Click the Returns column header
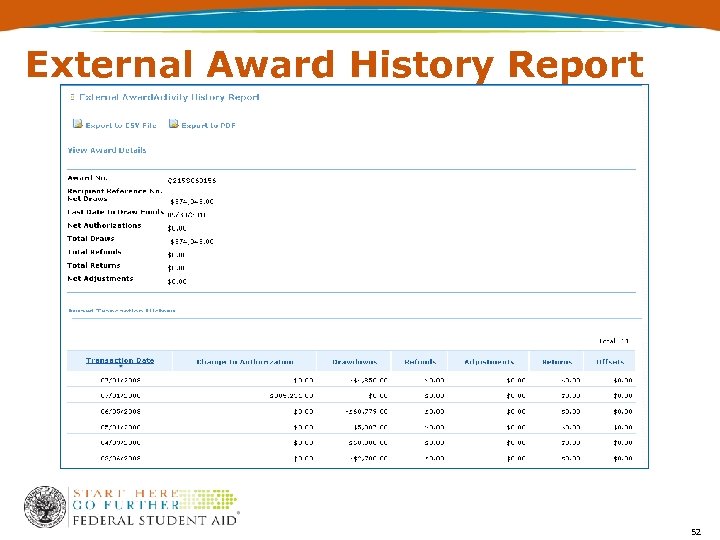The width and height of the screenshot is (720, 540). pos(557,362)
